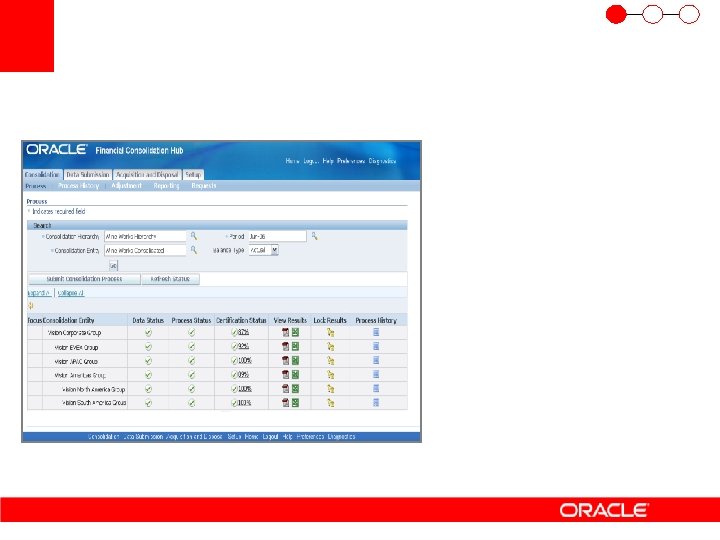Switch to Consolidation tab

click(42, 174)
